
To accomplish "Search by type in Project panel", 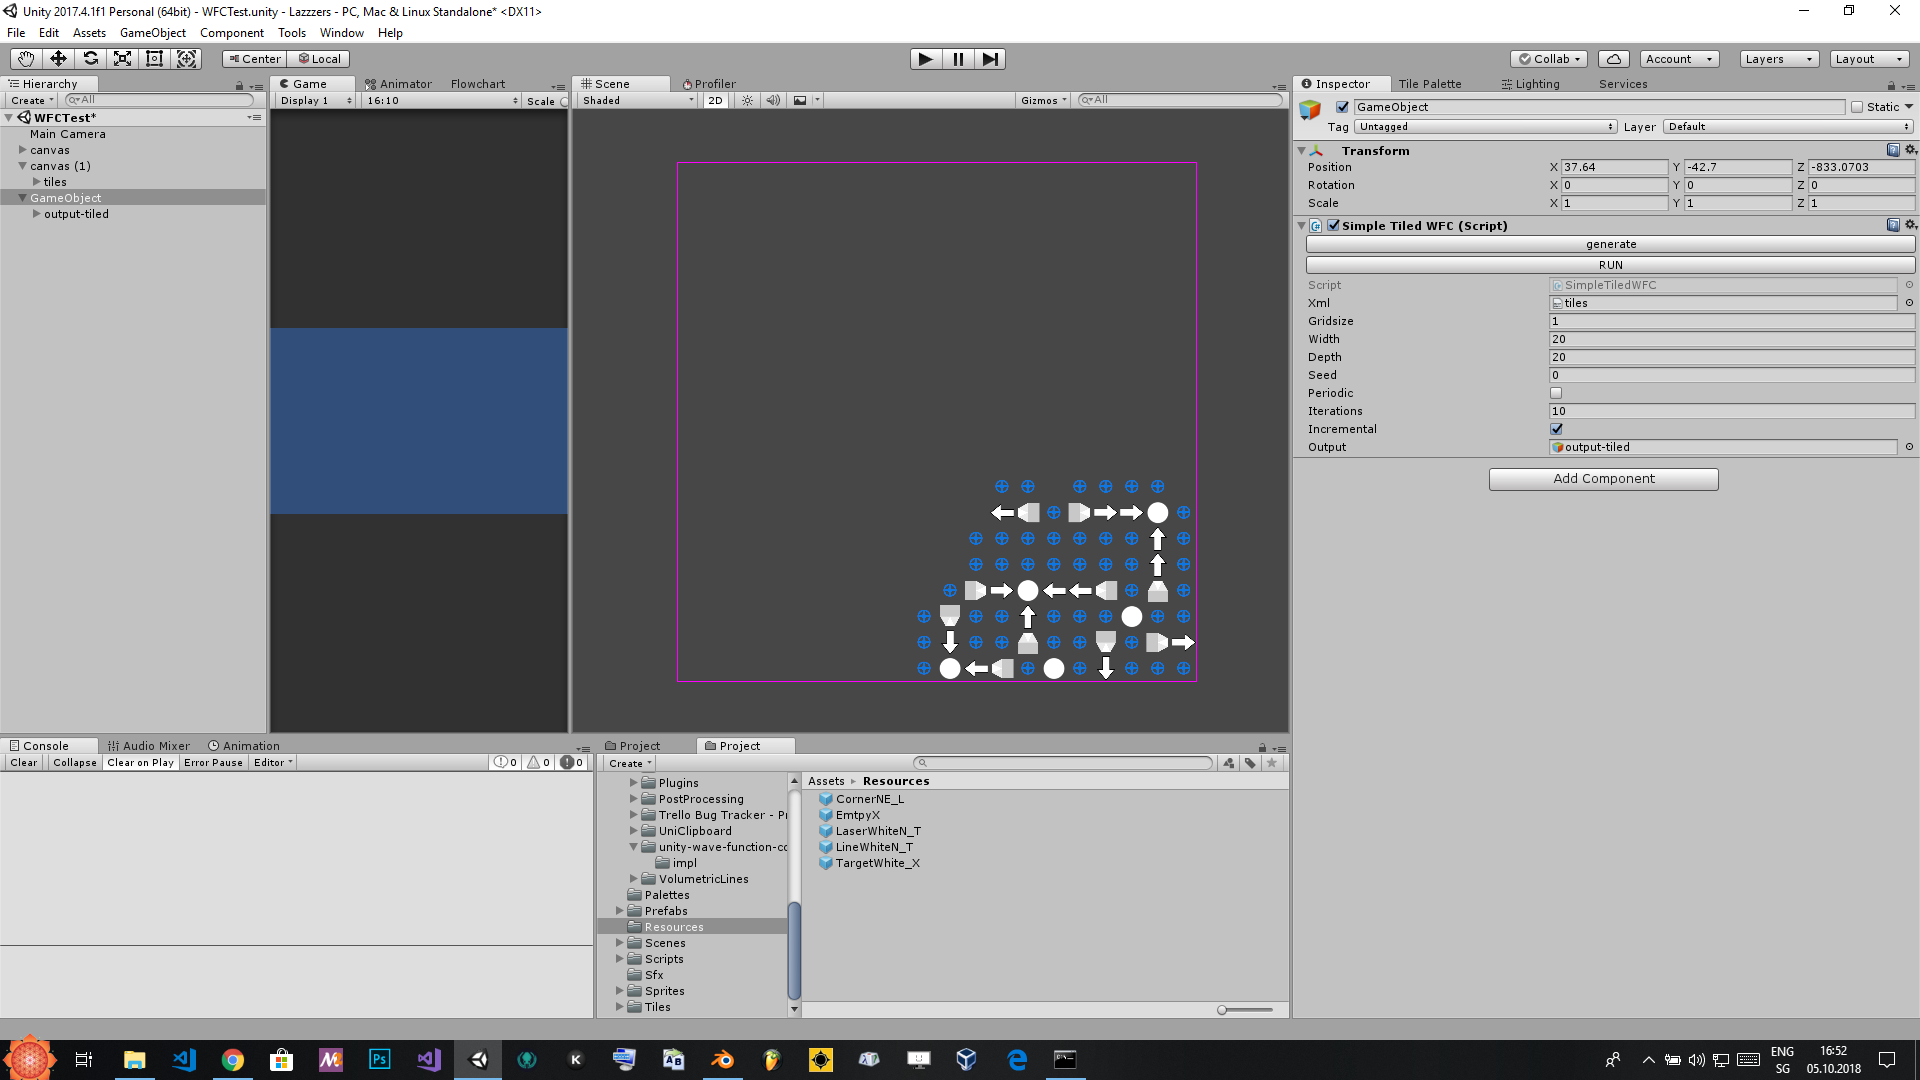I will coord(1229,763).
